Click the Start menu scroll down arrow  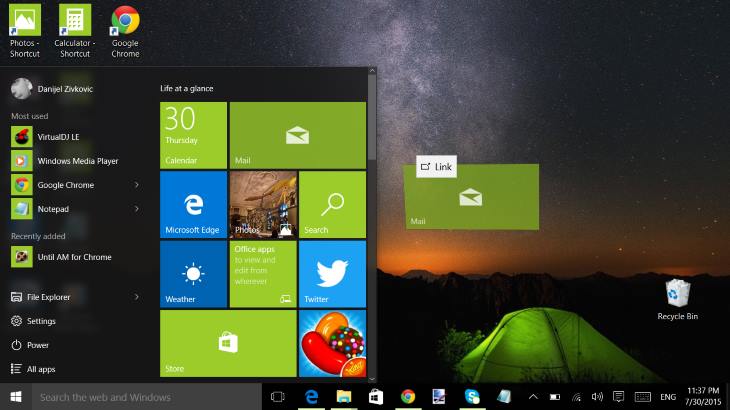coord(372,379)
